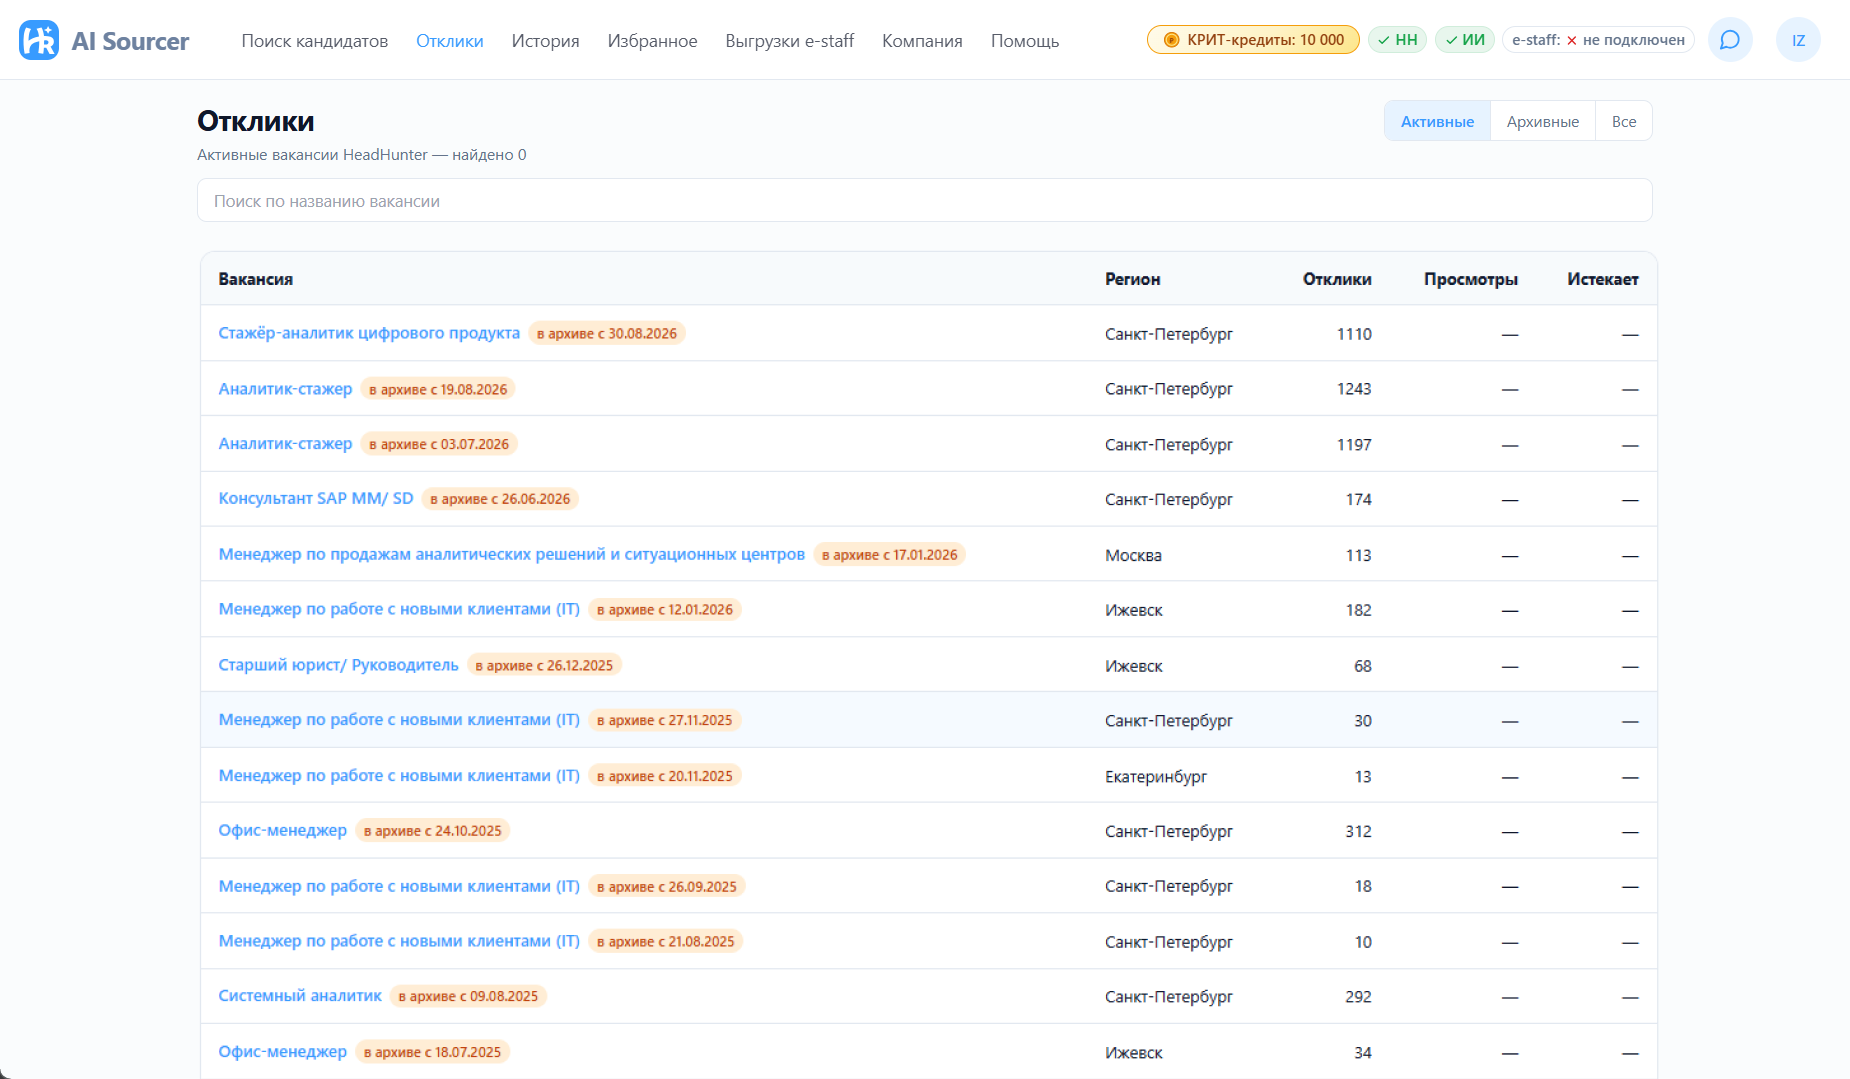Click the ИИ status badge
This screenshot has width=1850, height=1079.
pyautogui.click(x=1465, y=40)
